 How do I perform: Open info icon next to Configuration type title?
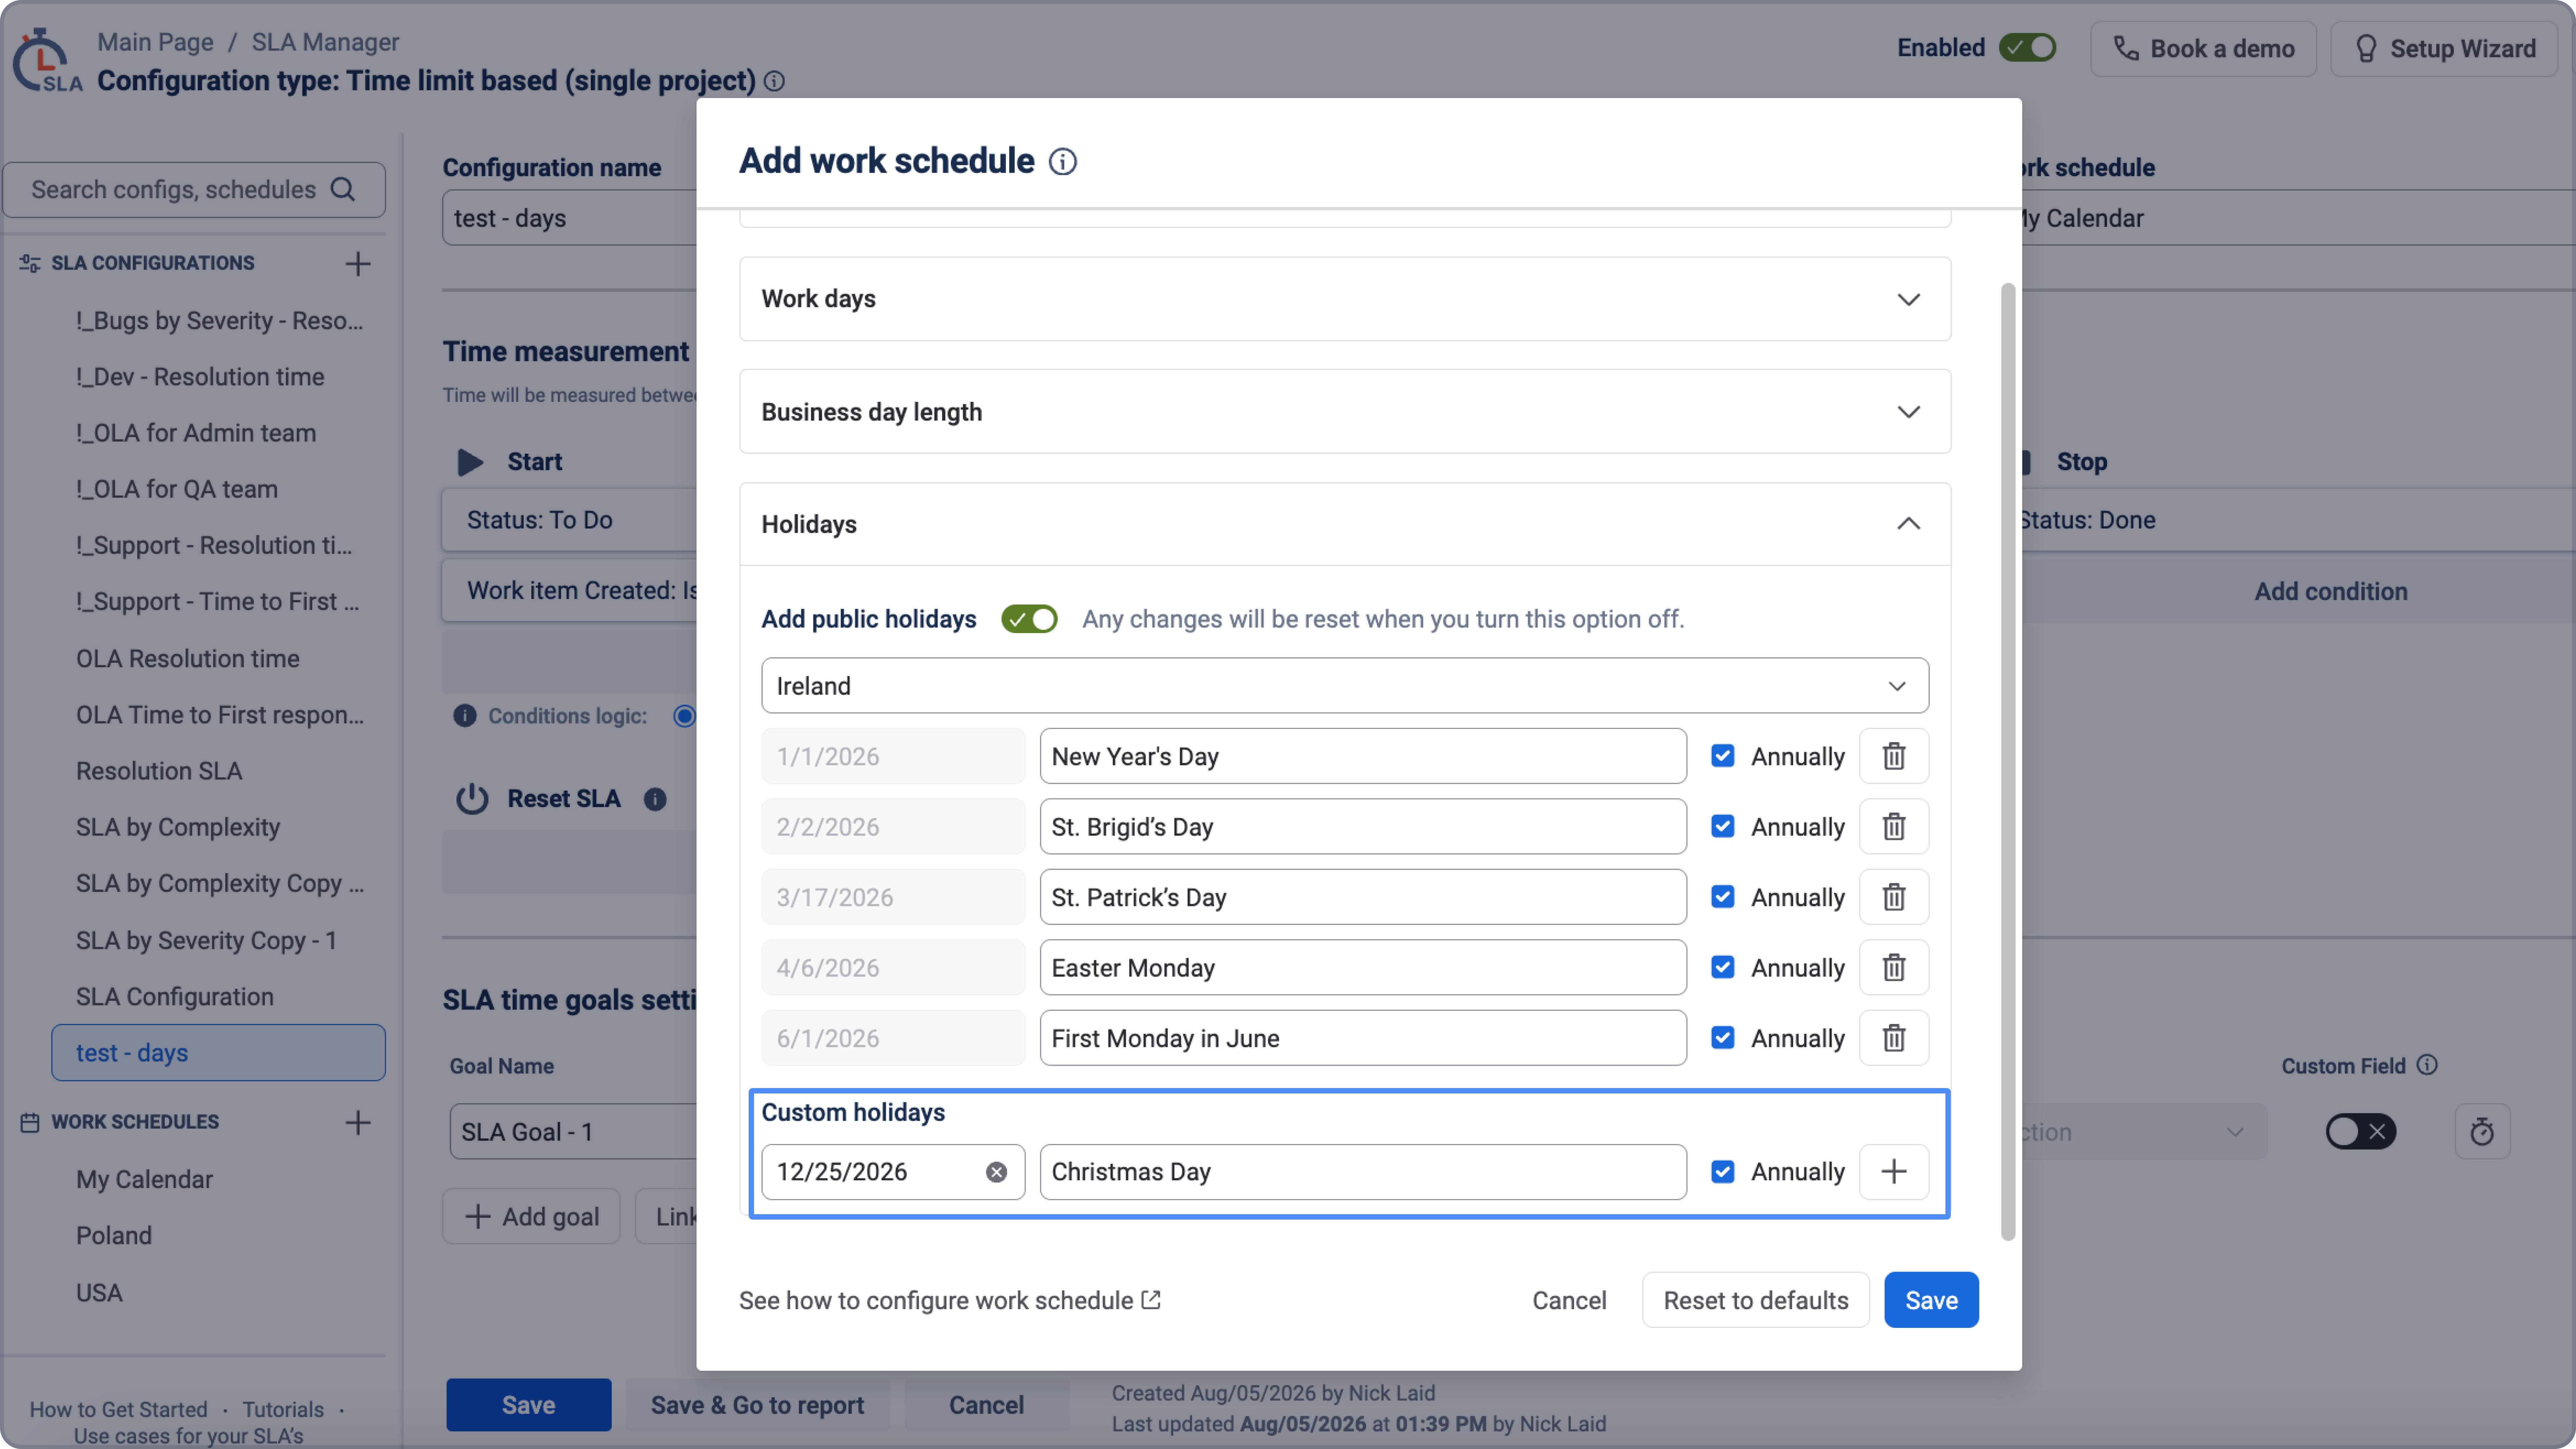tap(774, 81)
